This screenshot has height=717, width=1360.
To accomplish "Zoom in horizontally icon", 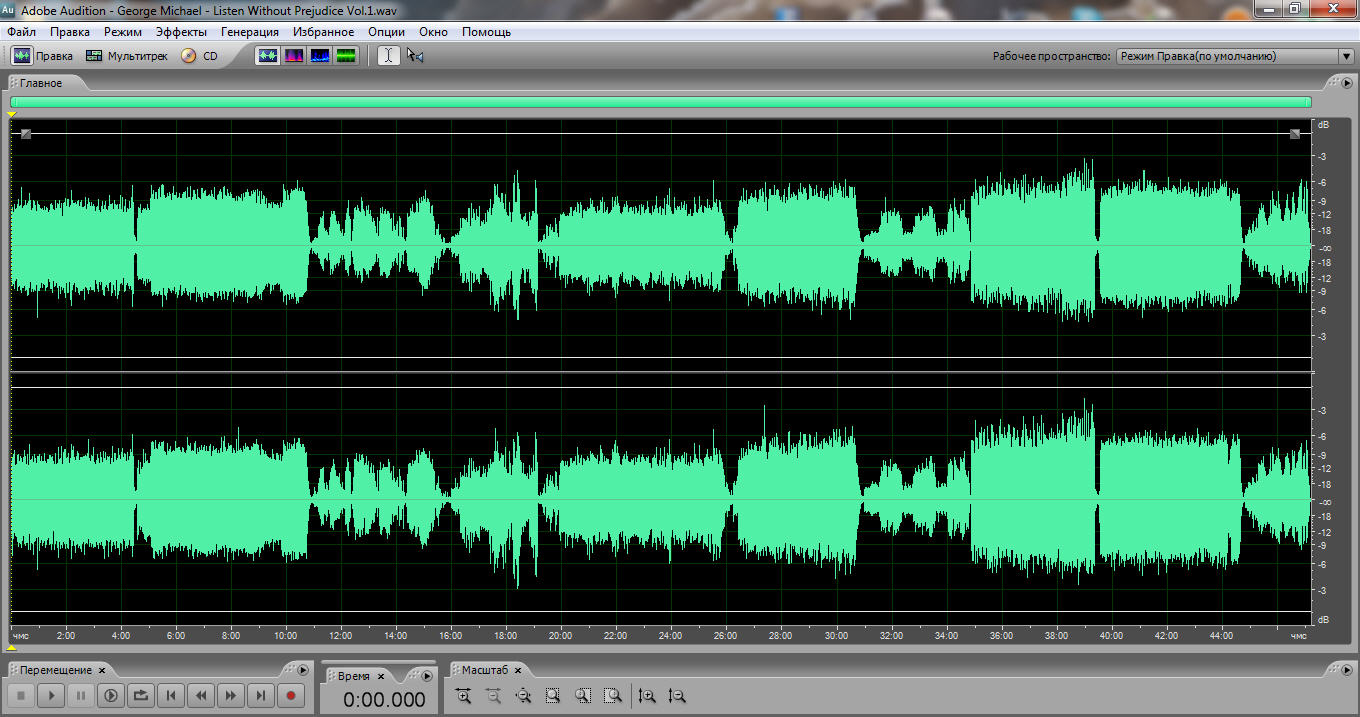I will click(463, 696).
